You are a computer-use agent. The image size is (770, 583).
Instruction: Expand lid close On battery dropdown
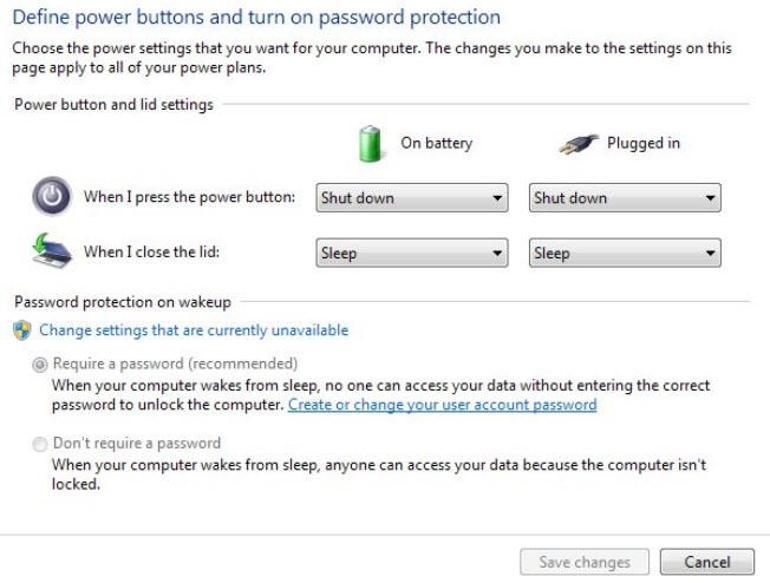tap(412, 253)
